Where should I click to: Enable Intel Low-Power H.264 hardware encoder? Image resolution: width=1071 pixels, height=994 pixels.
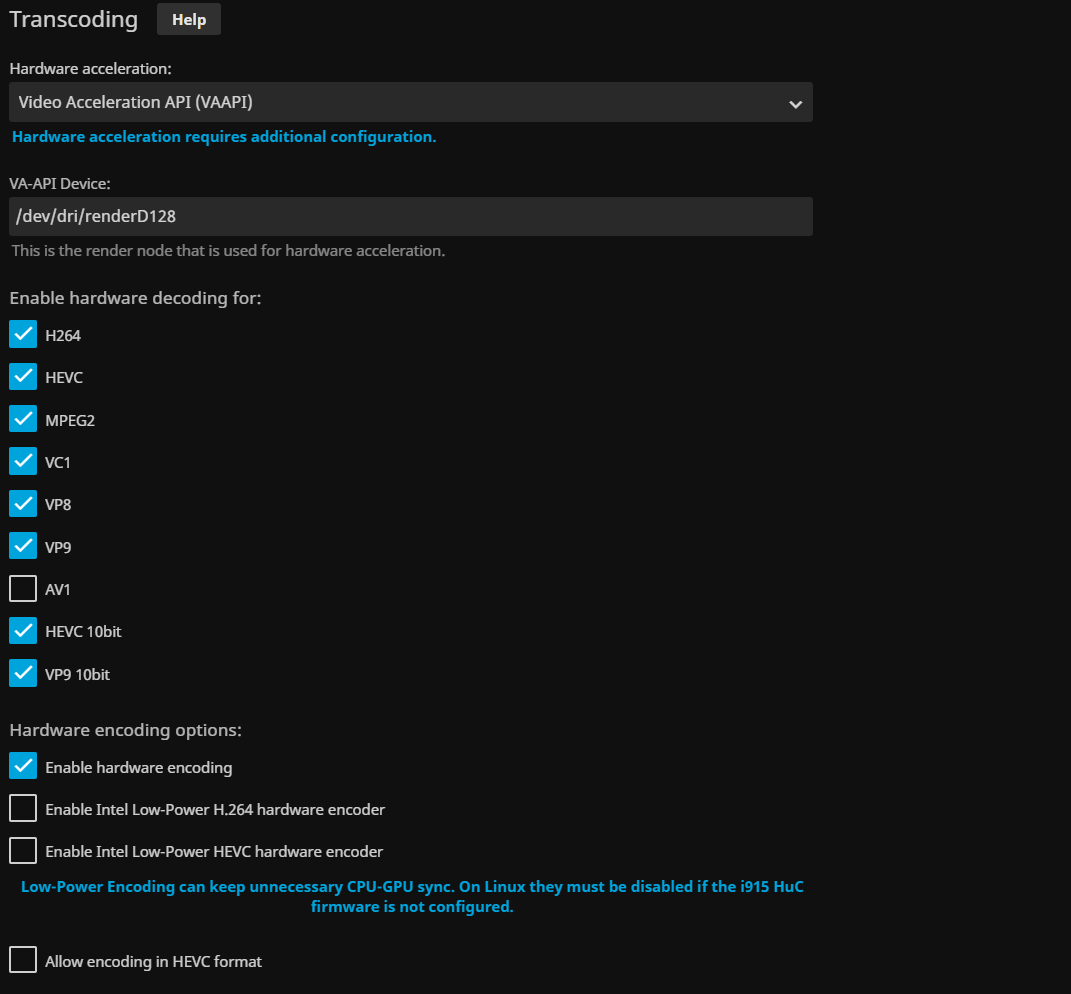tap(23, 809)
